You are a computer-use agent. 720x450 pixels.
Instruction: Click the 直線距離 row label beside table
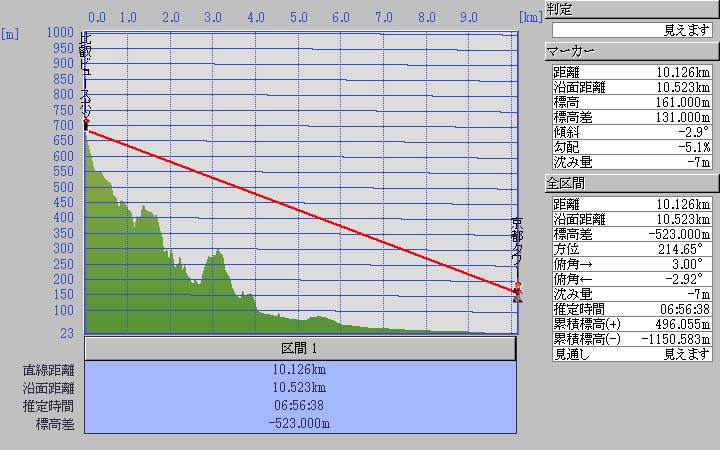pos(49,370)
